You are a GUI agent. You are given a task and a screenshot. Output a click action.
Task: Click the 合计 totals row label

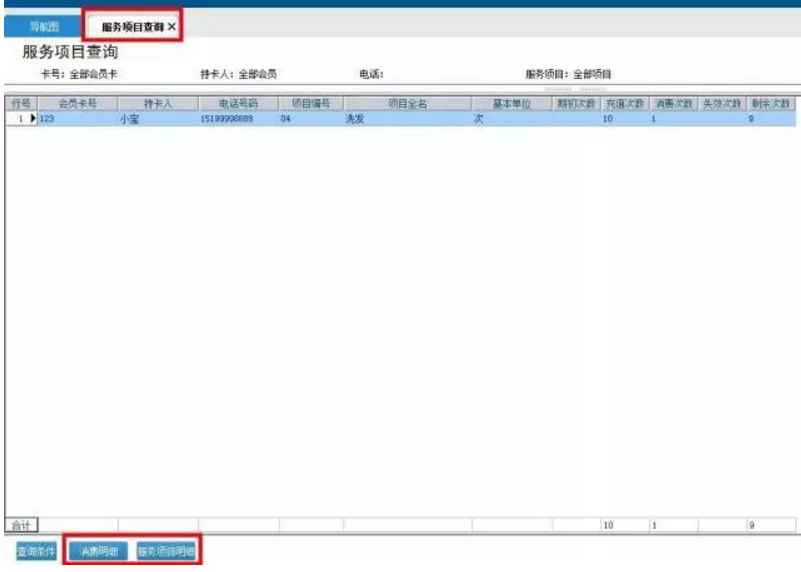21,525
